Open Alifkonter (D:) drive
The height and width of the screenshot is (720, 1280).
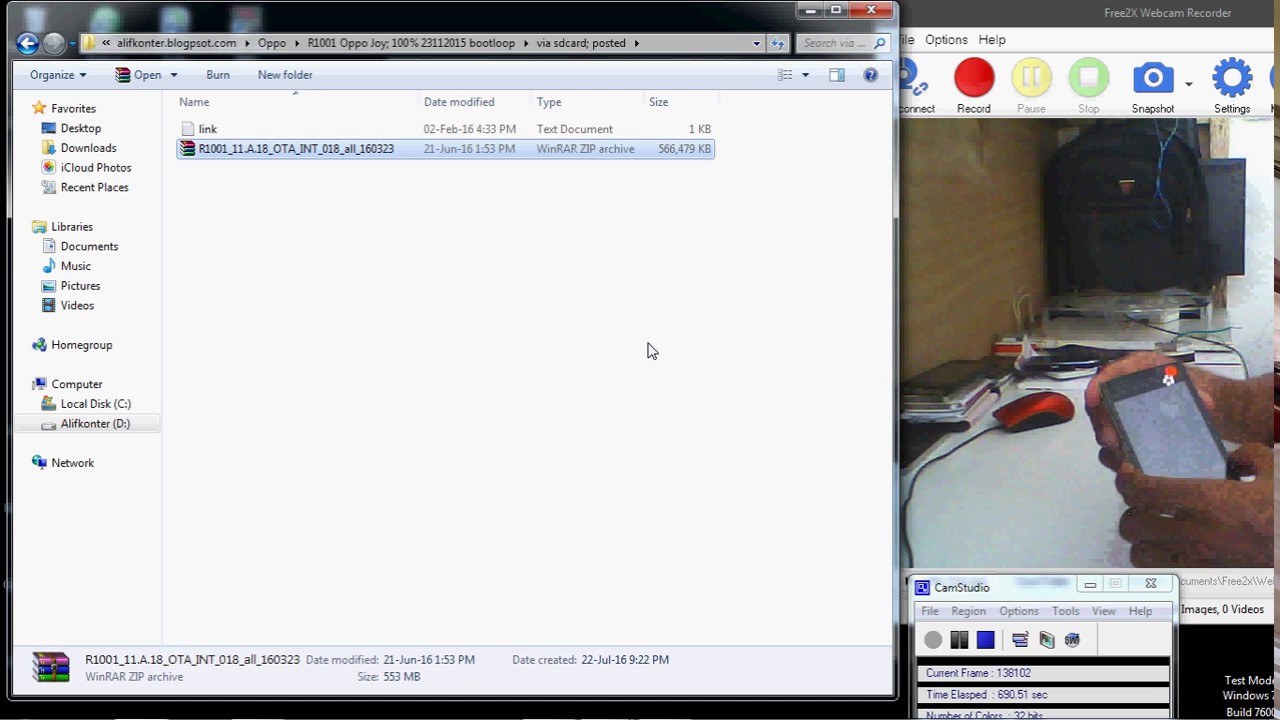pyautogui.click(x=95, y=424)
